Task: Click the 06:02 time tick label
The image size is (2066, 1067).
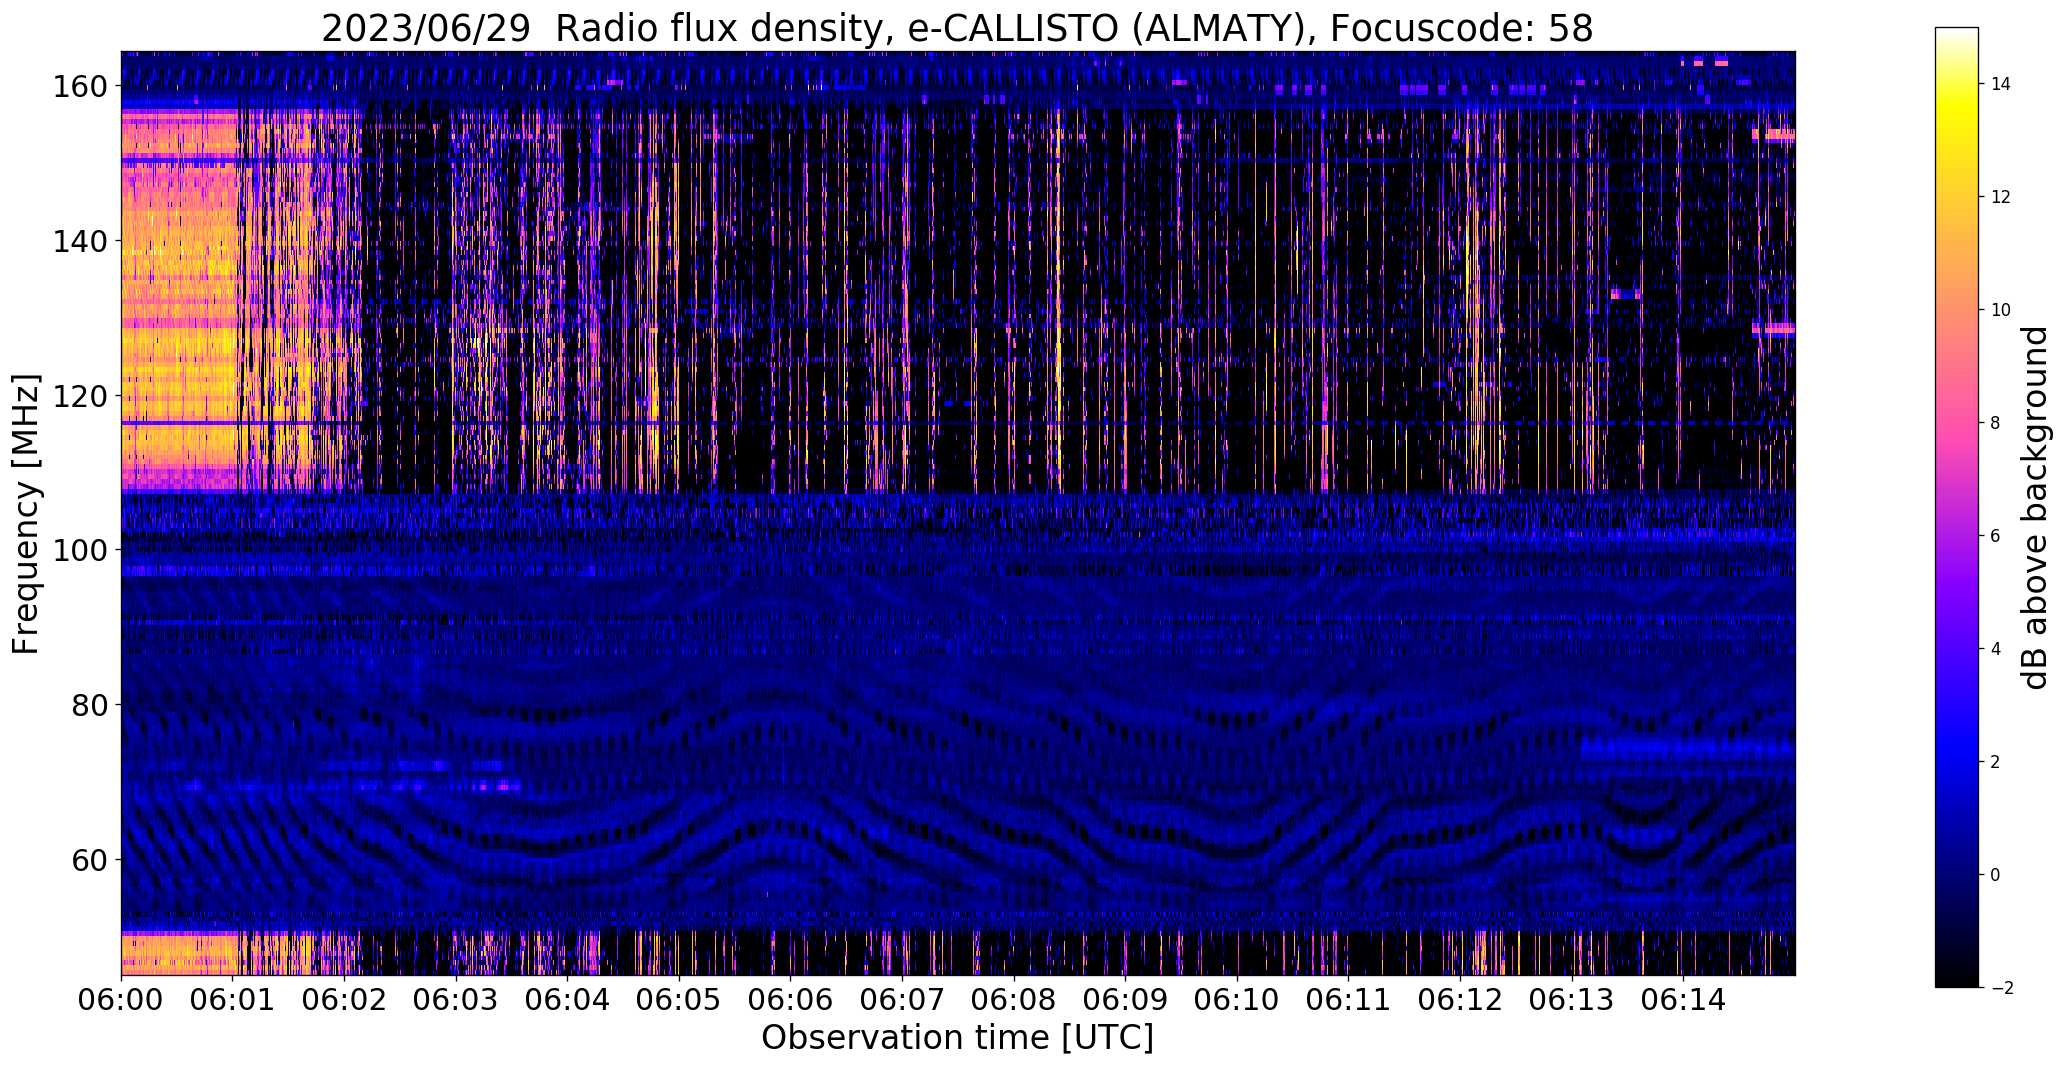Action: (345, 999)
